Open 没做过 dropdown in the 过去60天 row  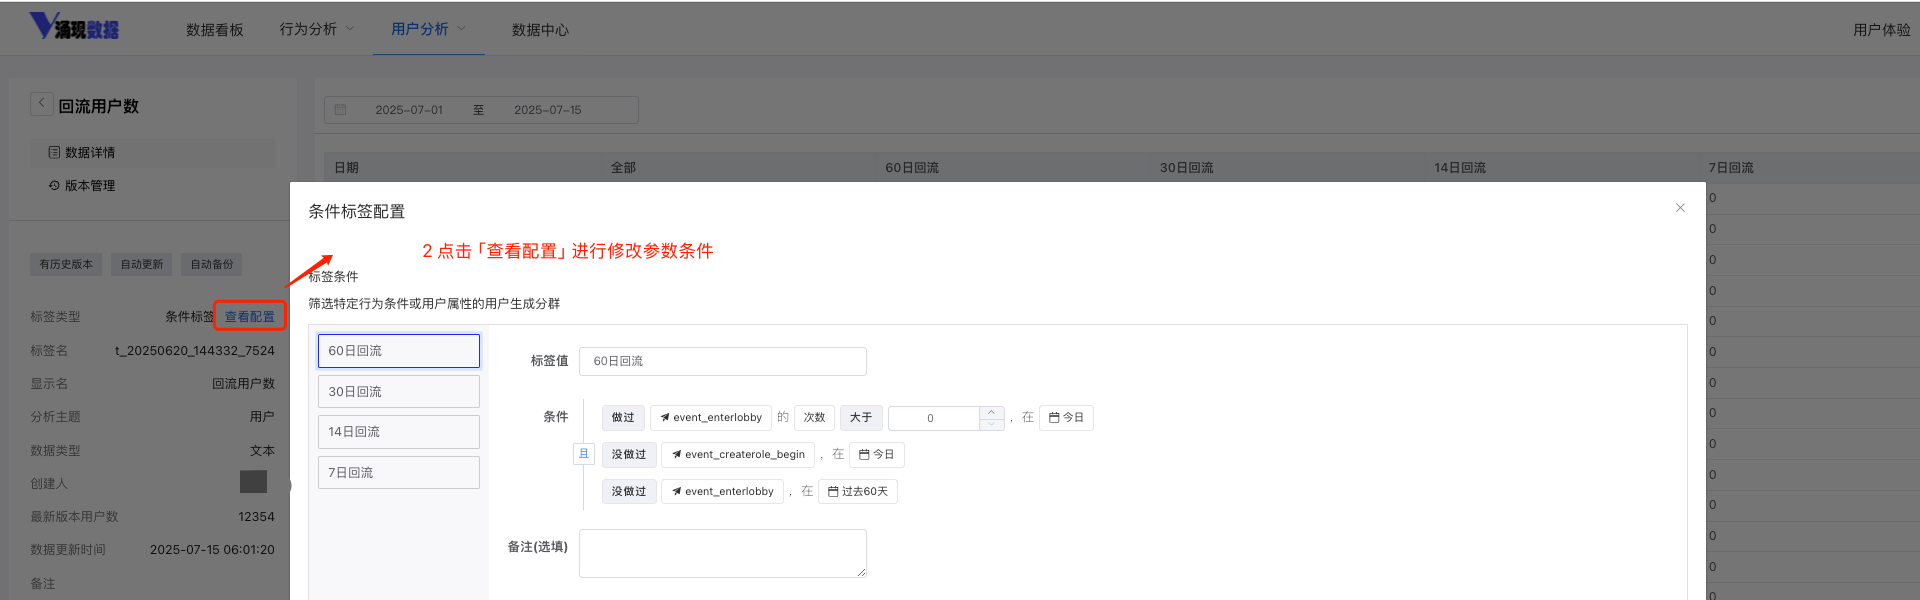pyautogui.click(x=629, y=491)
